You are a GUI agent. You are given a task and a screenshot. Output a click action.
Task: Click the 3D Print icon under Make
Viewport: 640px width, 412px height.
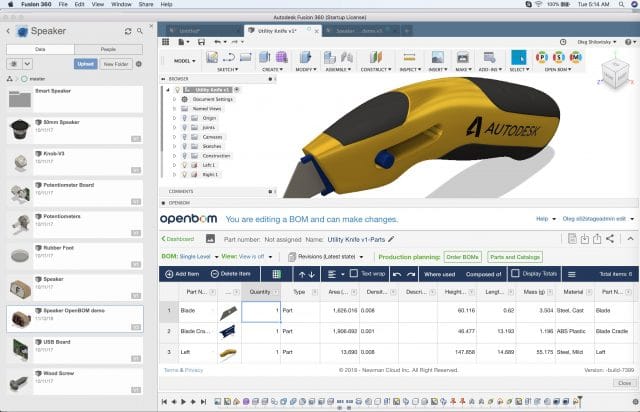coord(462,58)
